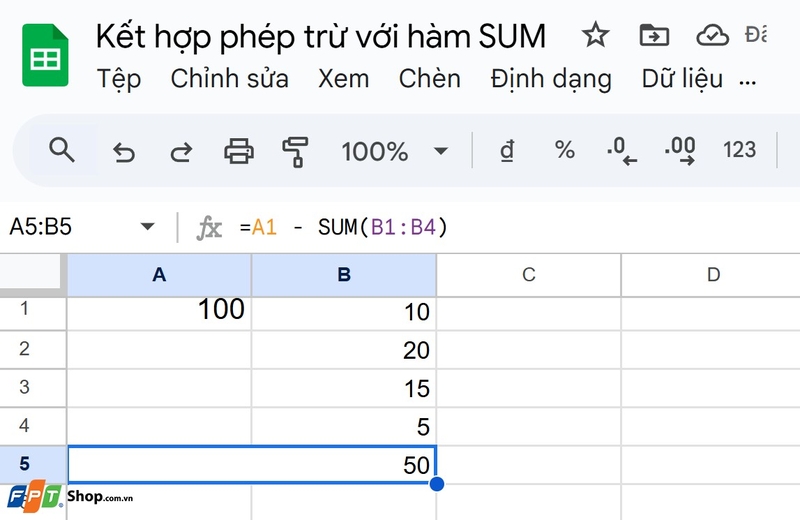This screenshot has width=800, height=520.
Task: Move spreadsheet to folder icon
Action: (654, 35)
